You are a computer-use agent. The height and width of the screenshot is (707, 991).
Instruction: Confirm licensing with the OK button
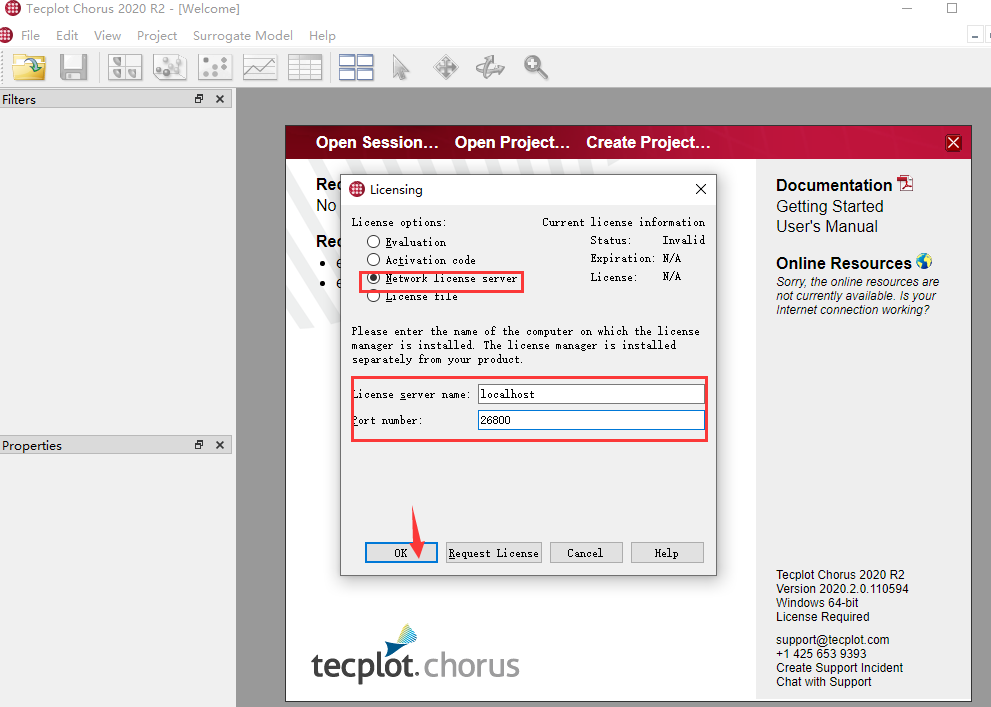(401, 553)
